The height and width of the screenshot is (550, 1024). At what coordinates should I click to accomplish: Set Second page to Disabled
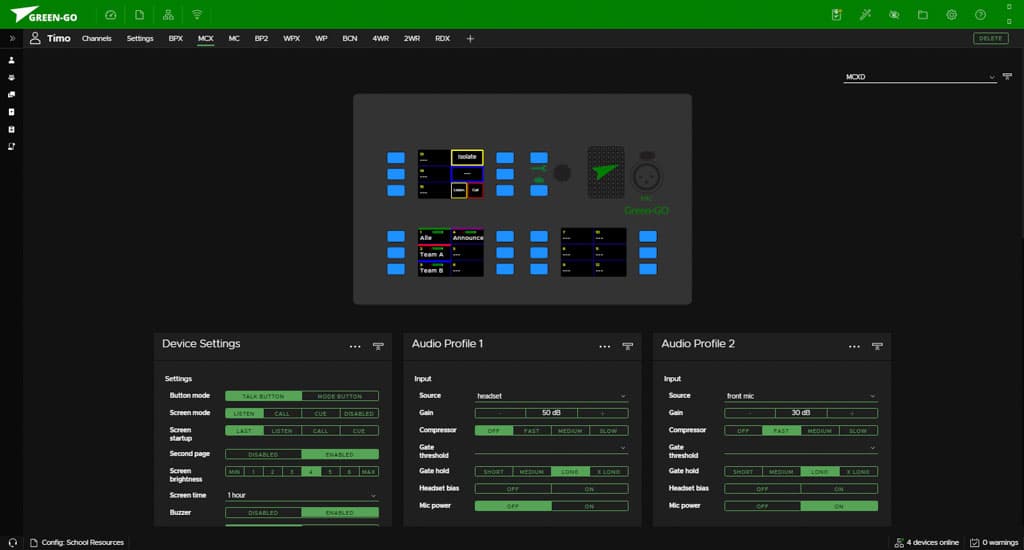click(x=263, y=454)
